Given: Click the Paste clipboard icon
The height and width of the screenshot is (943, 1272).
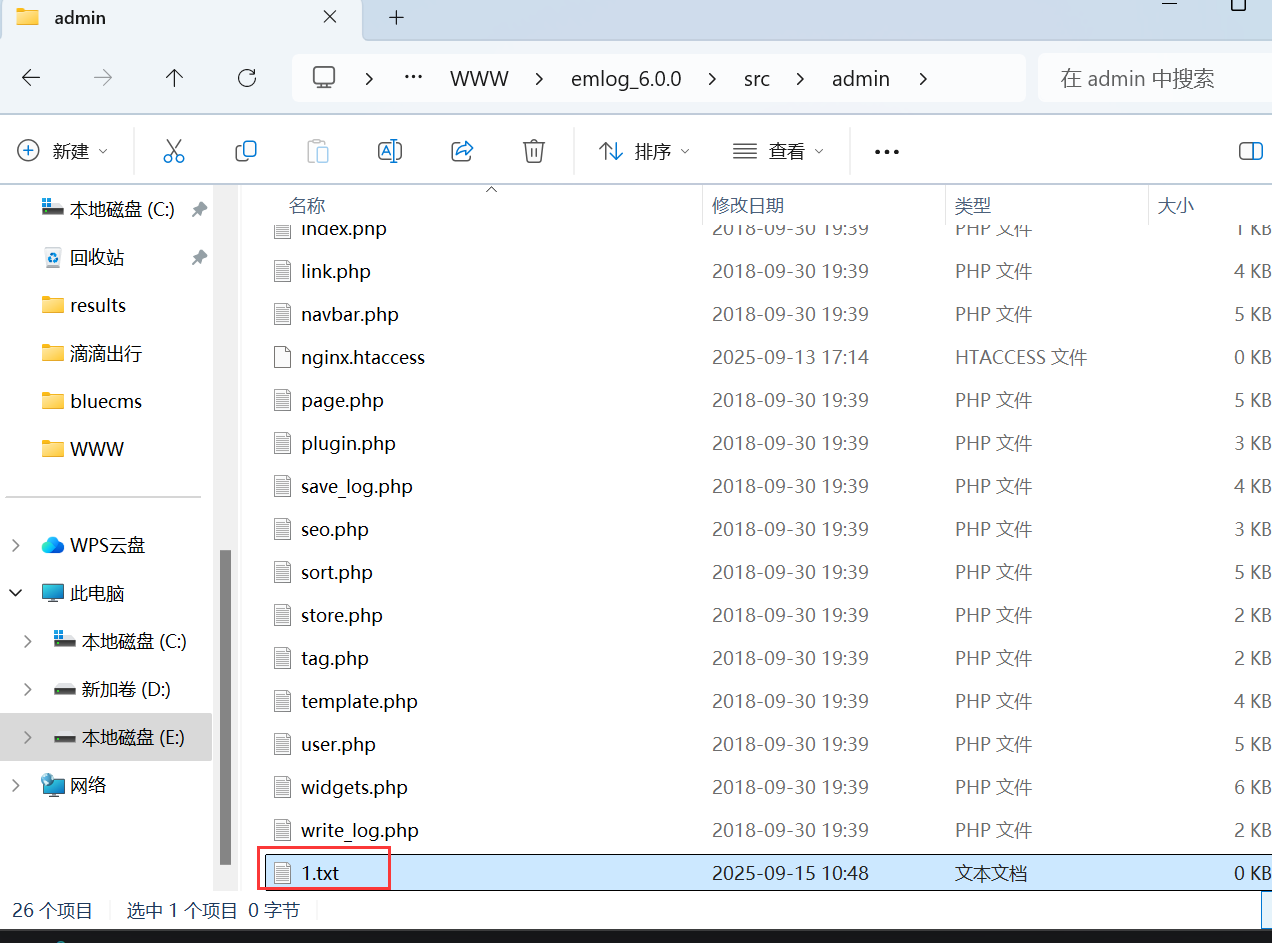Looking at the screenshot, I should [318, 151].
